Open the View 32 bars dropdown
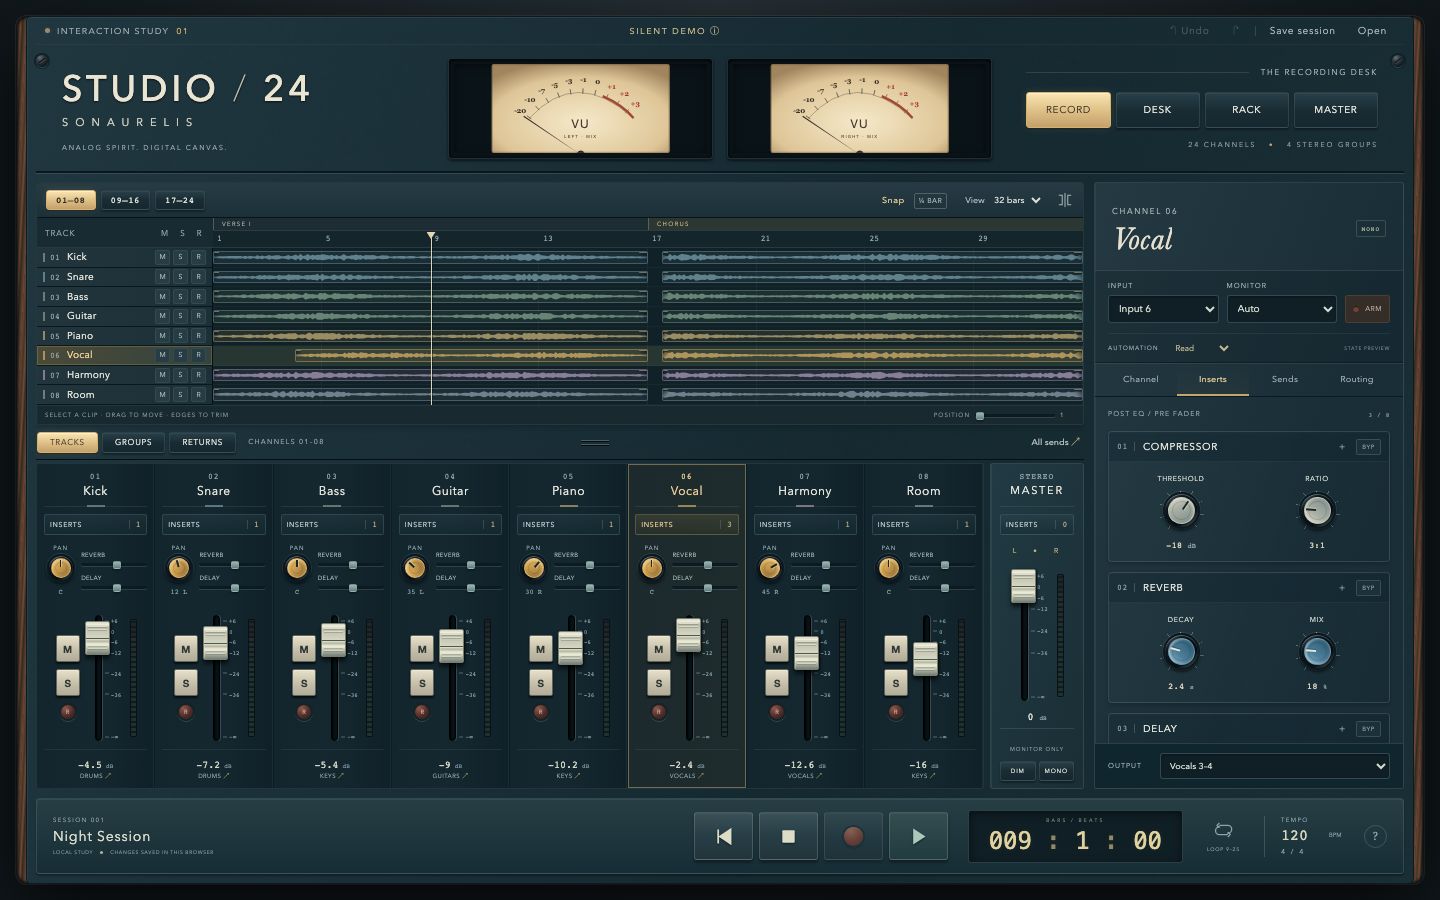The height and width of the screenshot is (900, 1440). (x=1017, y=200)
